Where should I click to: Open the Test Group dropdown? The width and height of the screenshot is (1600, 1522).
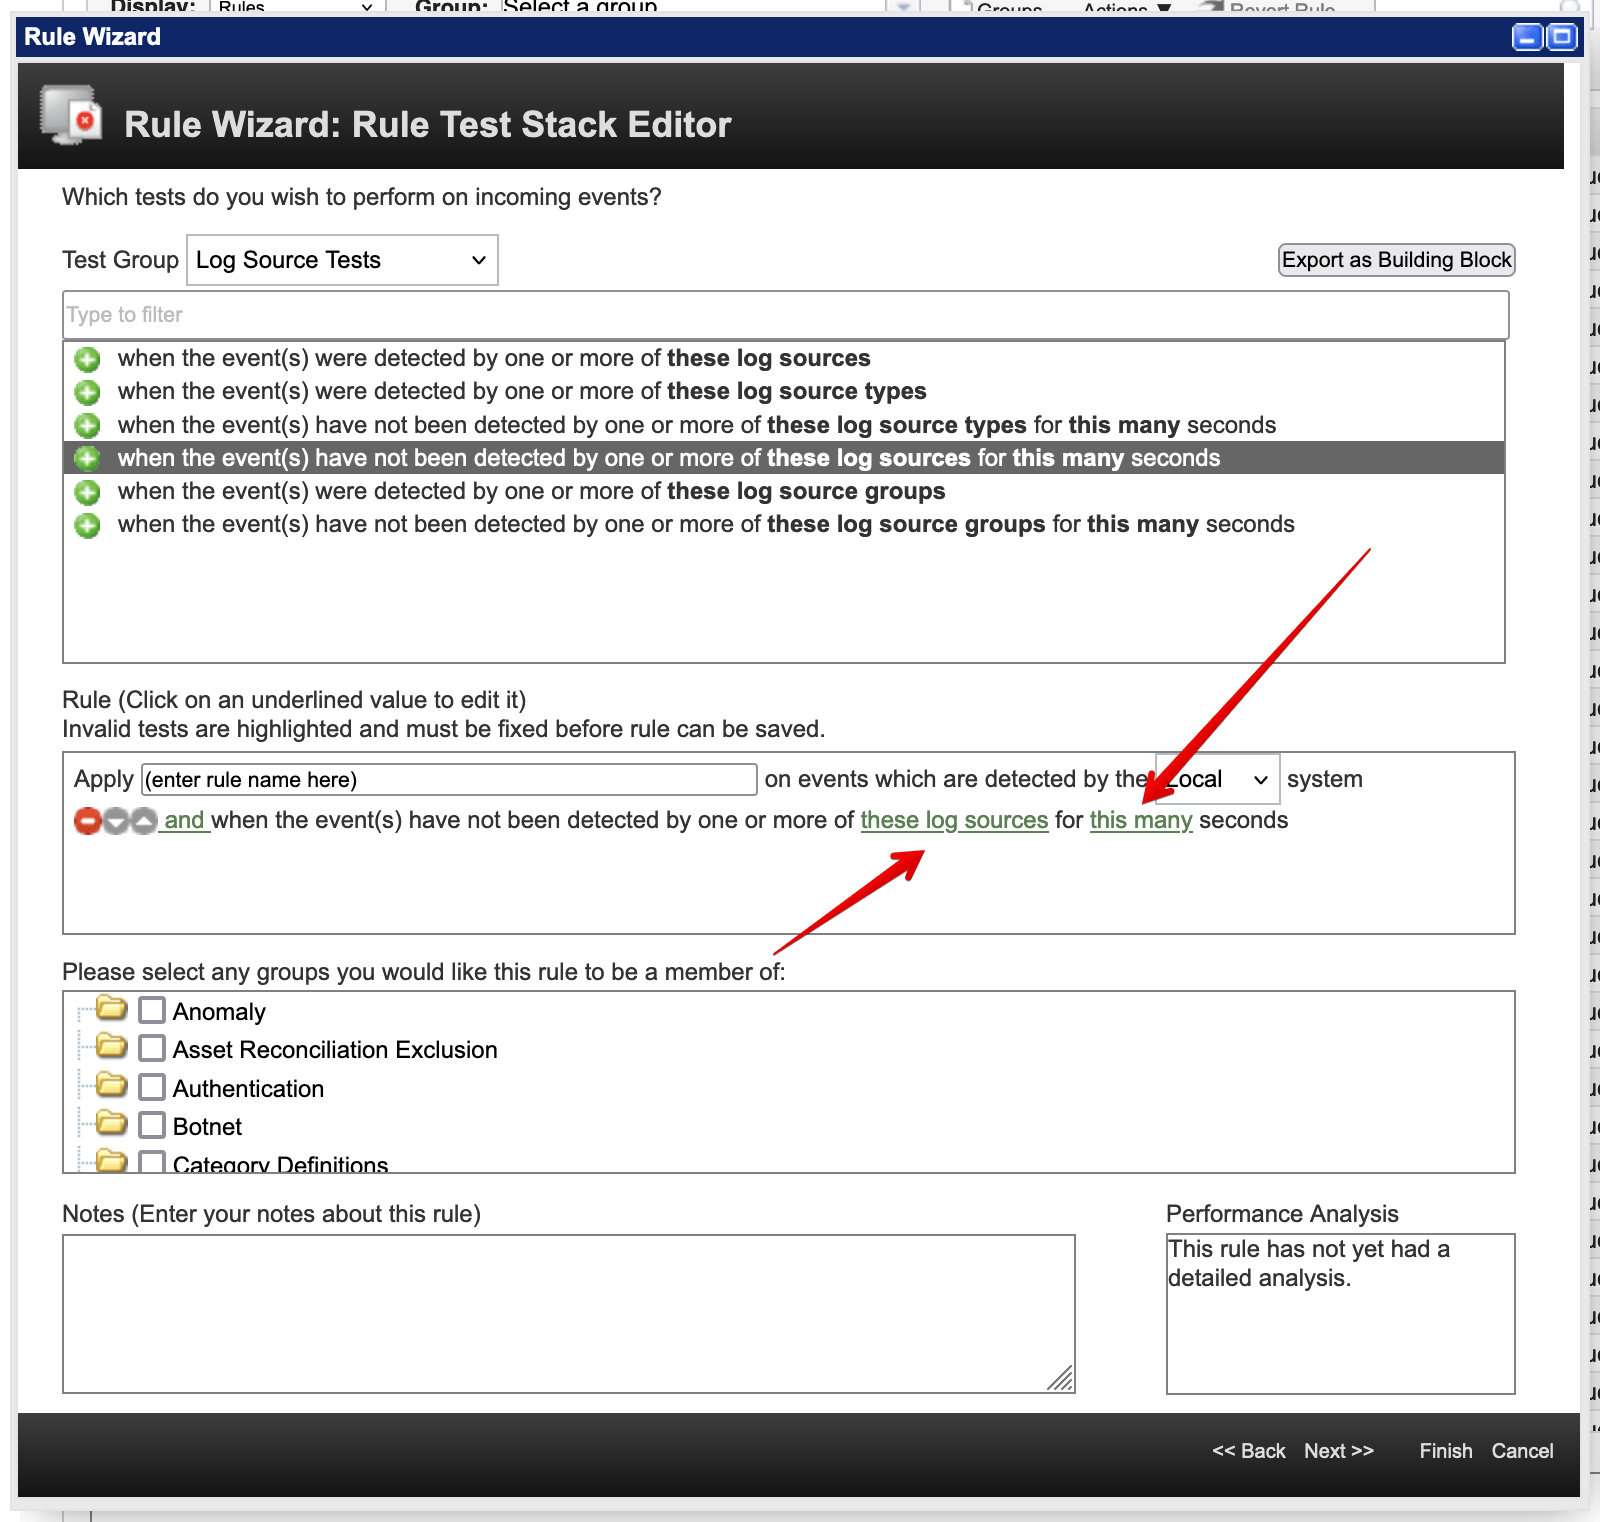pos(341,259)
